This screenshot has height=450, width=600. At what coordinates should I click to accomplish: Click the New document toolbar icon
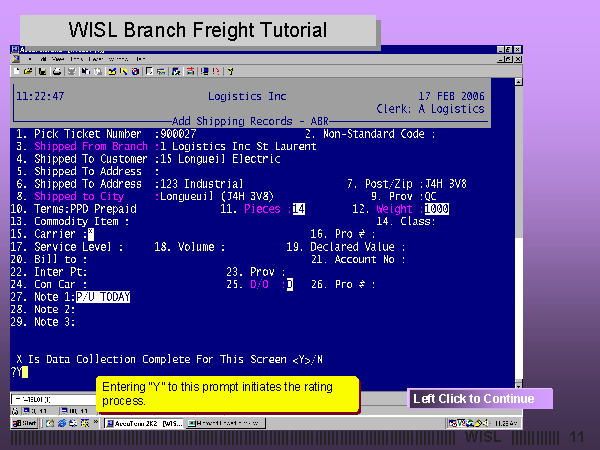pos(16,71)
